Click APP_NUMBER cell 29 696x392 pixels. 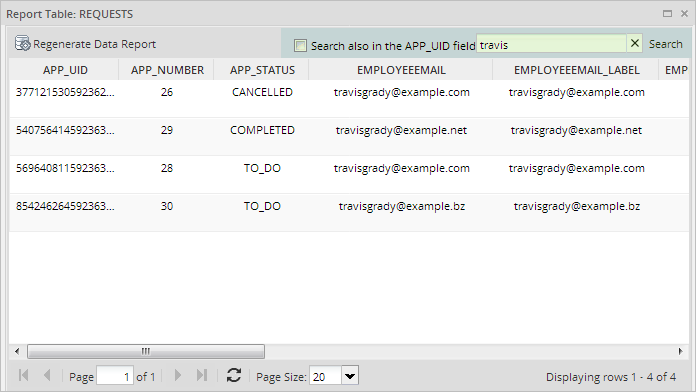coord(166,130)
